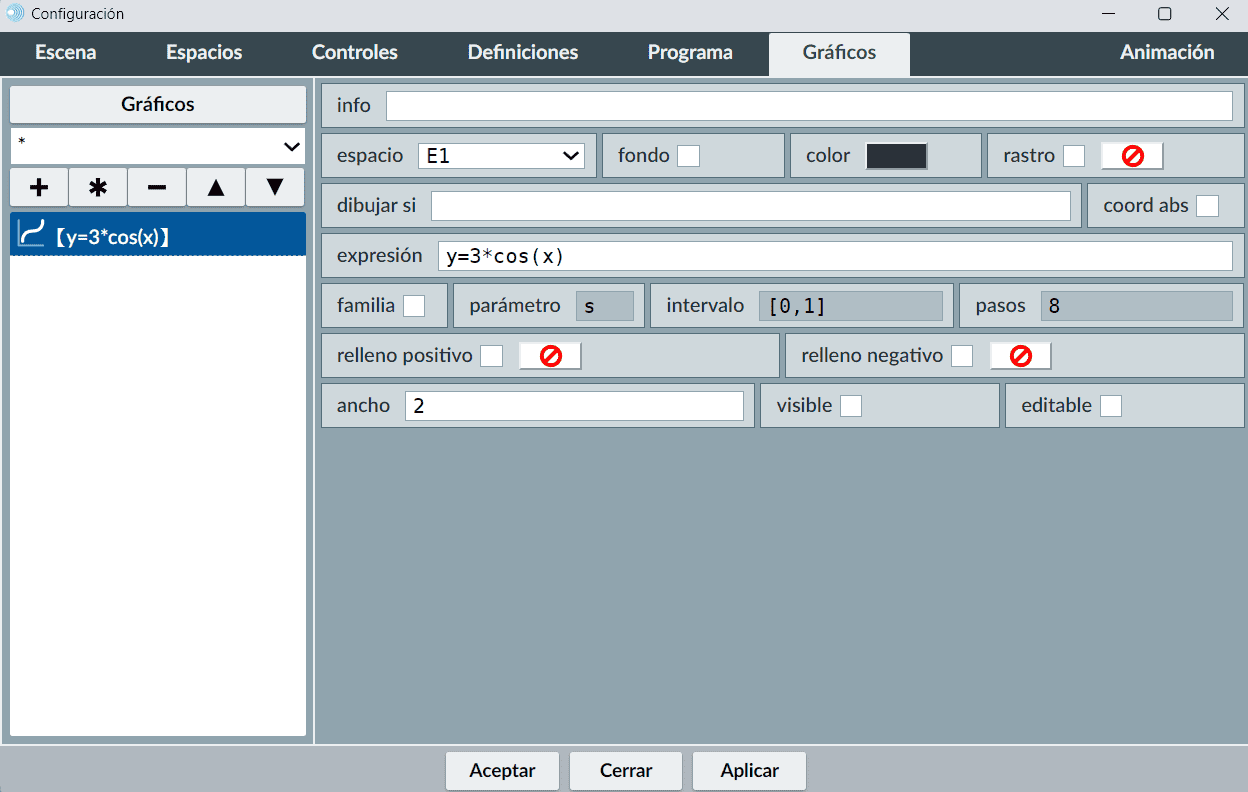
Task: Choose relleno positivo color button
Action: pos(549,356)
